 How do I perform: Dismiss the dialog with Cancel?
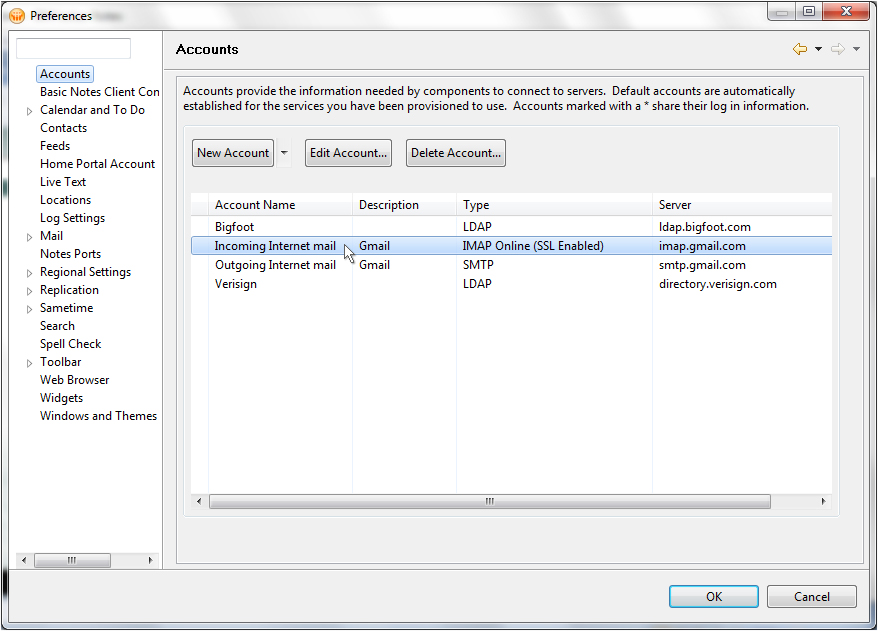coord(811,596)
